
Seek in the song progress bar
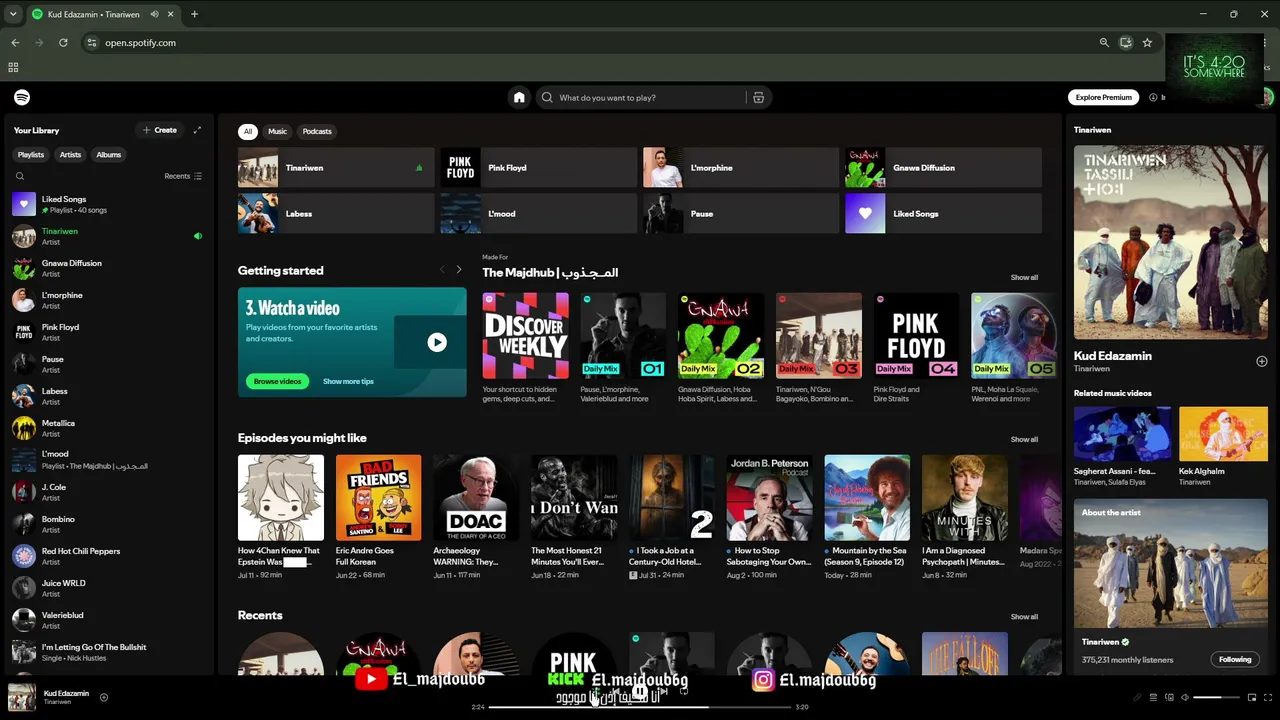coord(640,707)
